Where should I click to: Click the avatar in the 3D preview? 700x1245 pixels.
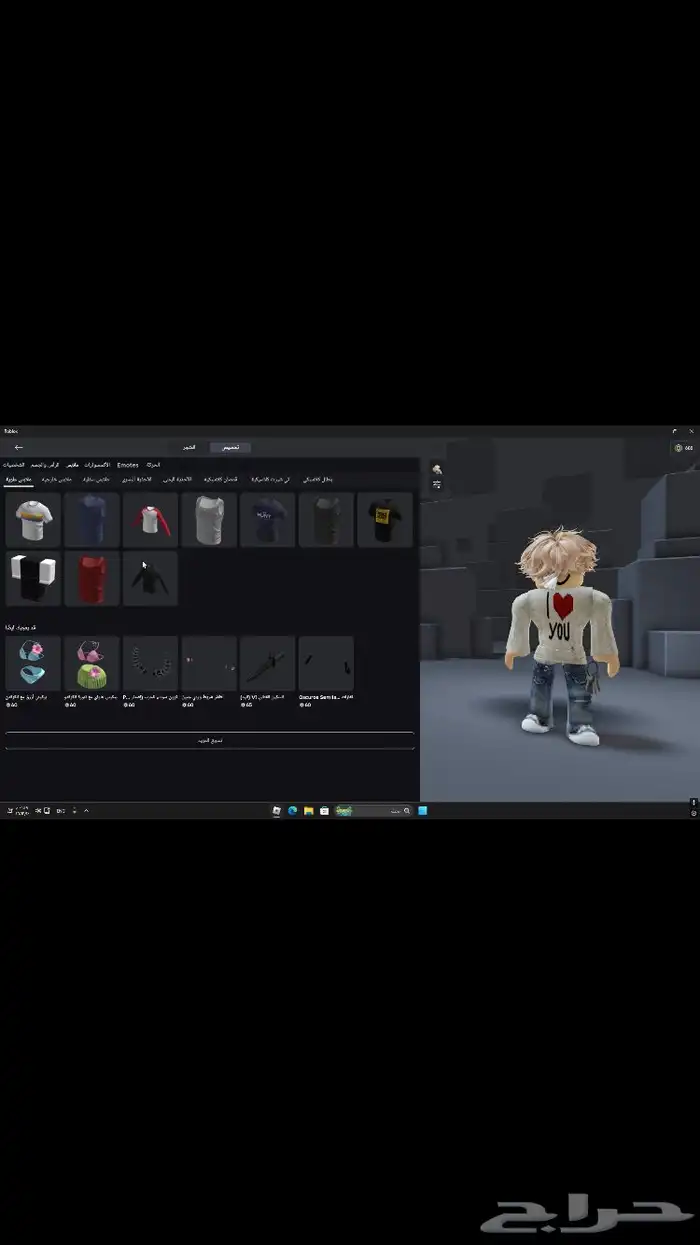[x=561, y=635]
